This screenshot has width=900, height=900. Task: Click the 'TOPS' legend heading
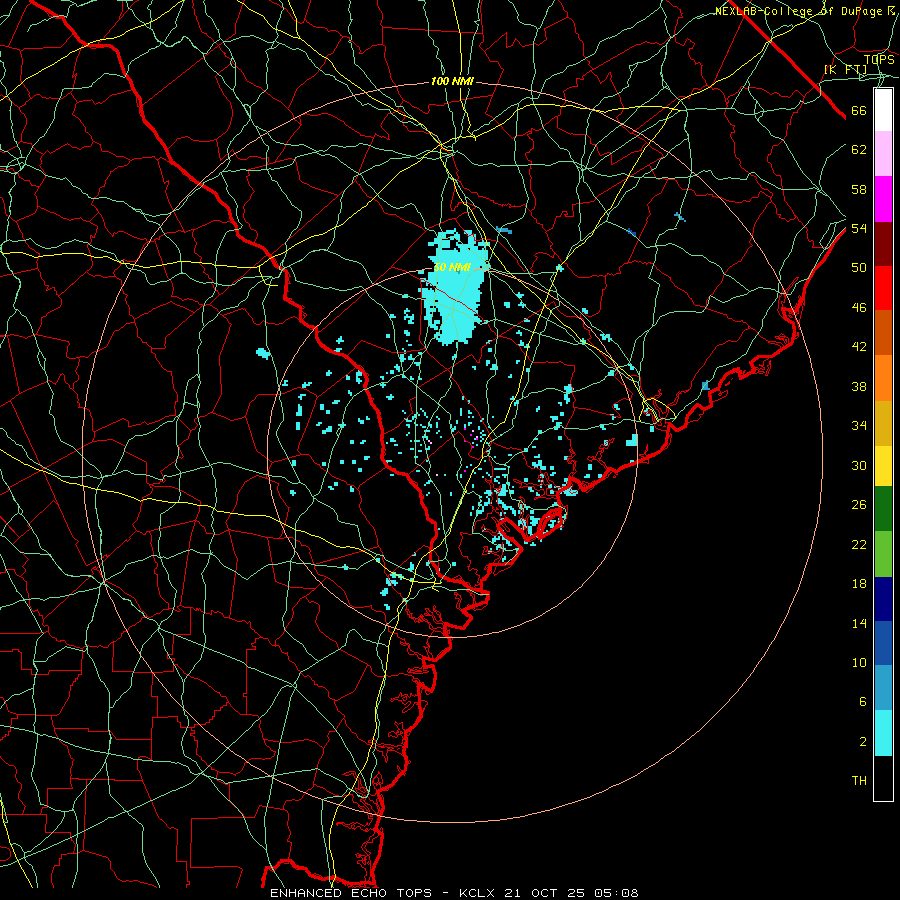[x=879, y=60]
